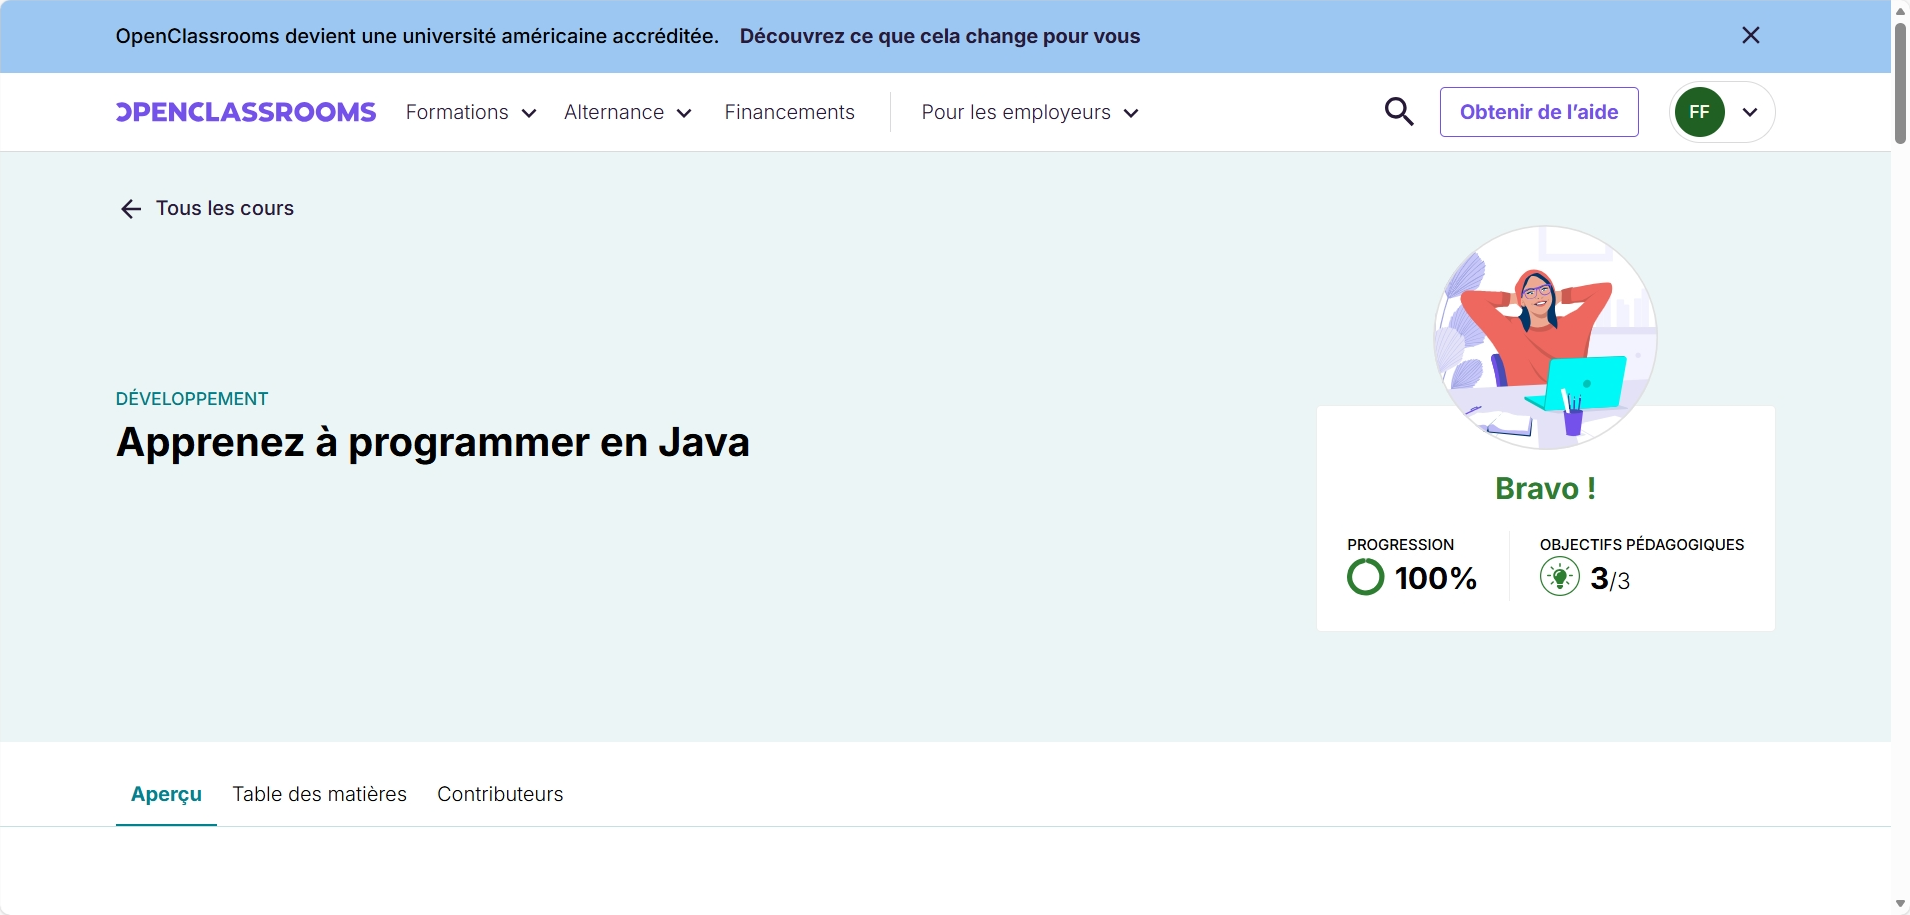The width and height of the screenshot is (1910, 915).
Task: Click the Bravo ! heading
Action: coord(1545,488)
